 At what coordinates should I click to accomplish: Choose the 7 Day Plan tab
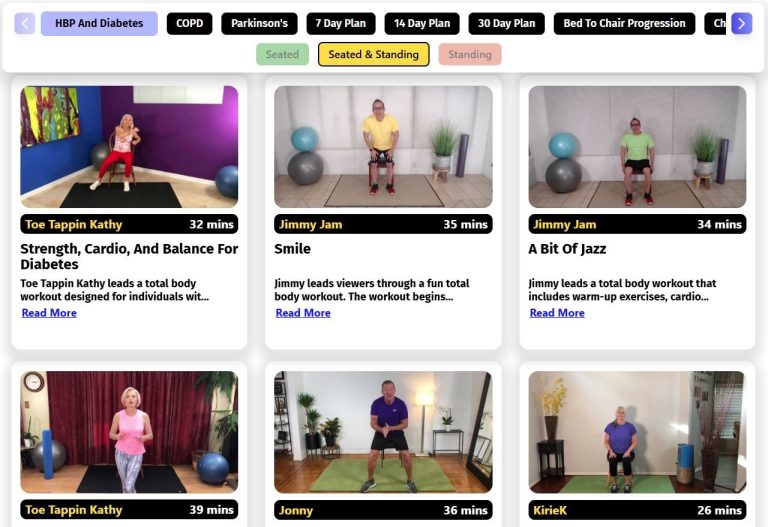pyautogui.click(x=341, y=24)
